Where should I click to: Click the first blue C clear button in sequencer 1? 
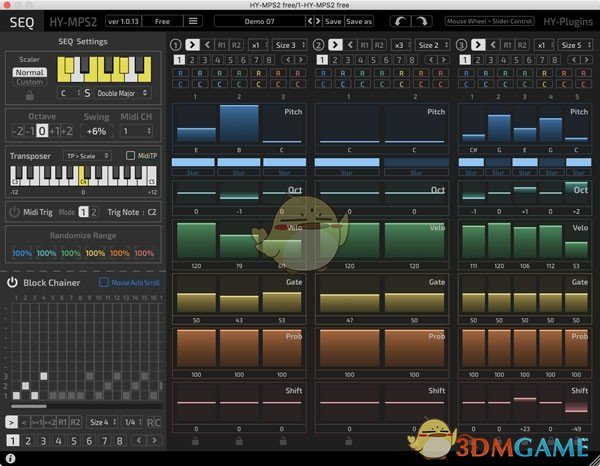(x=181, y=84)
